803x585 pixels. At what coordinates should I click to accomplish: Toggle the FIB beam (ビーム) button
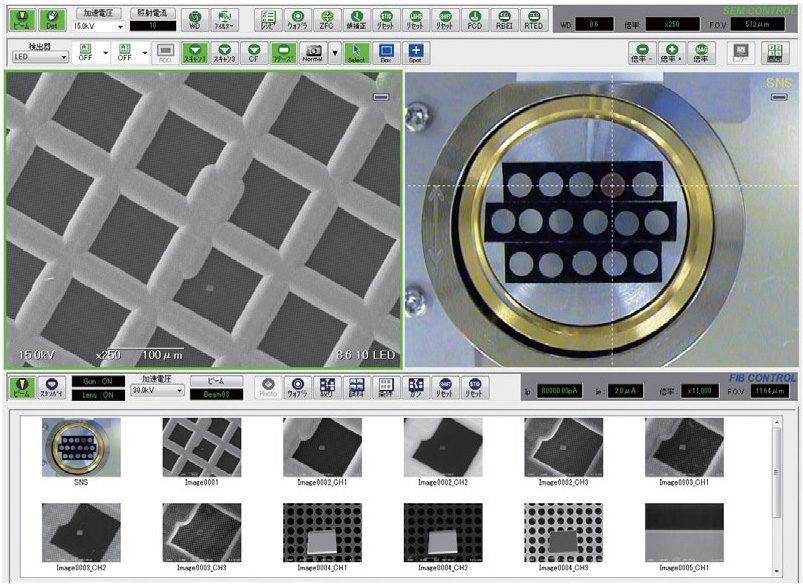22,389
